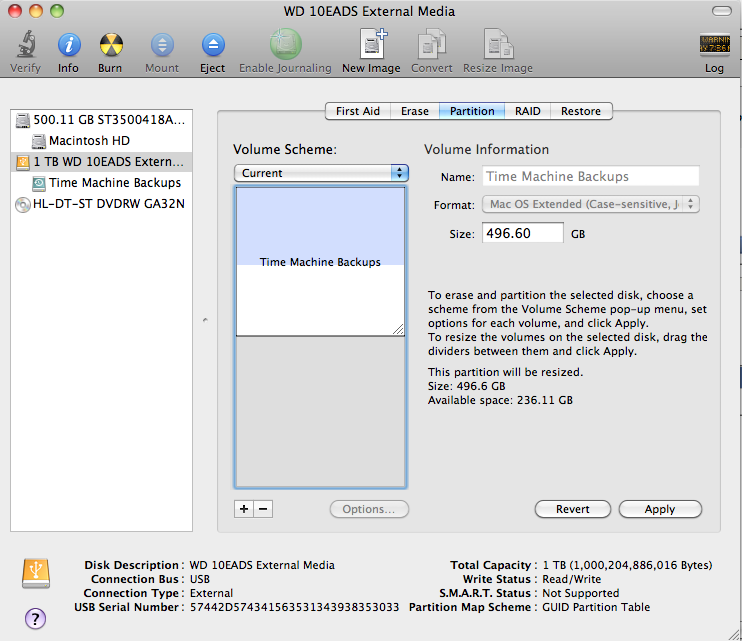Click the Apply button
Image resolution: width=742 pixels, height=641 pixels.
[660, 509]
